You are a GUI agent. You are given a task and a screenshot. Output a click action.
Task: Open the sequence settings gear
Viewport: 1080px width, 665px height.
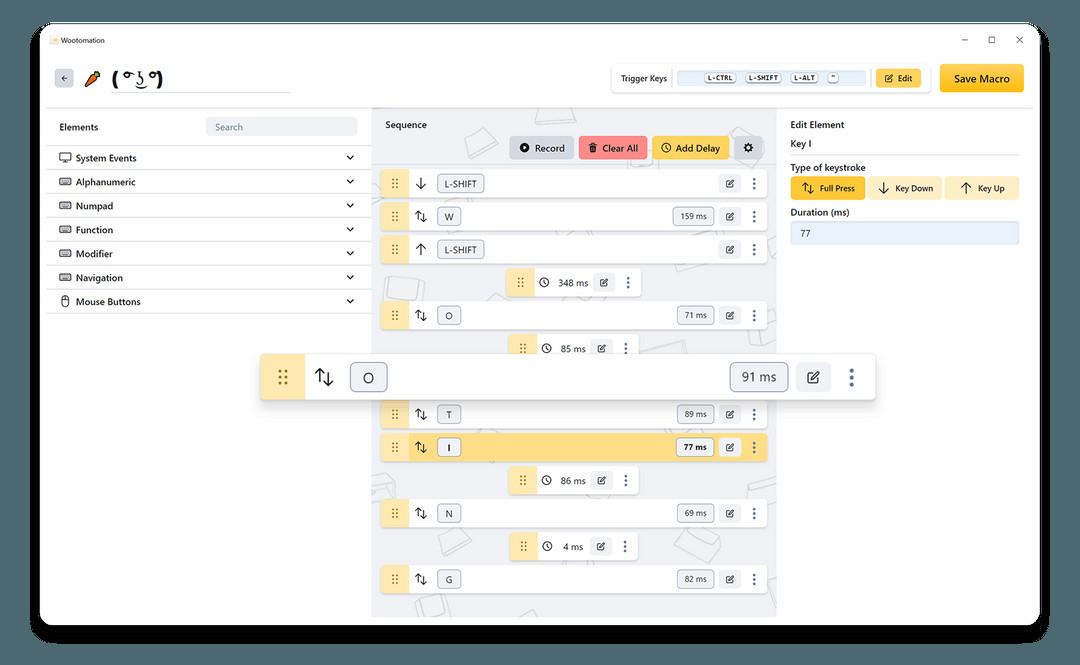tap(748, 147)
